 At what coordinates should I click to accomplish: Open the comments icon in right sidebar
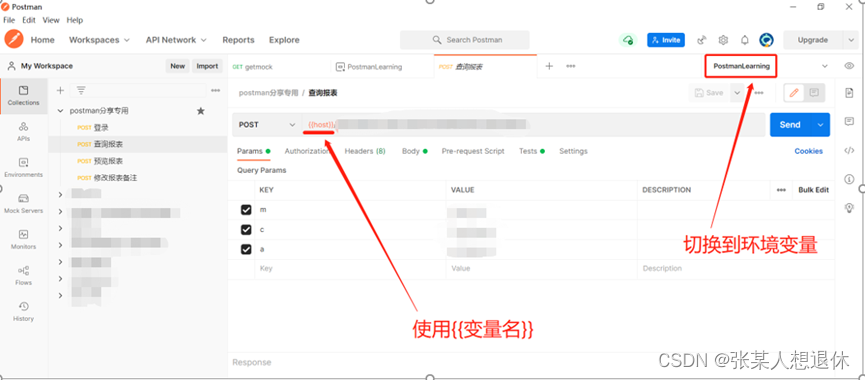click(849, 121)
